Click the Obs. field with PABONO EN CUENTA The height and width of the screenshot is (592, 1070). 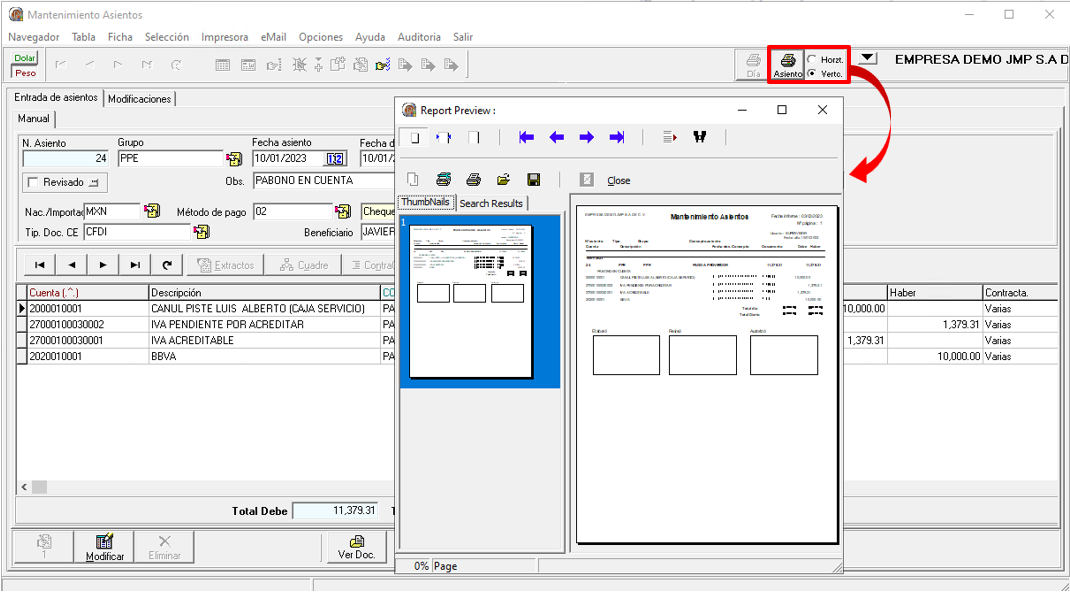pos(323,181)
